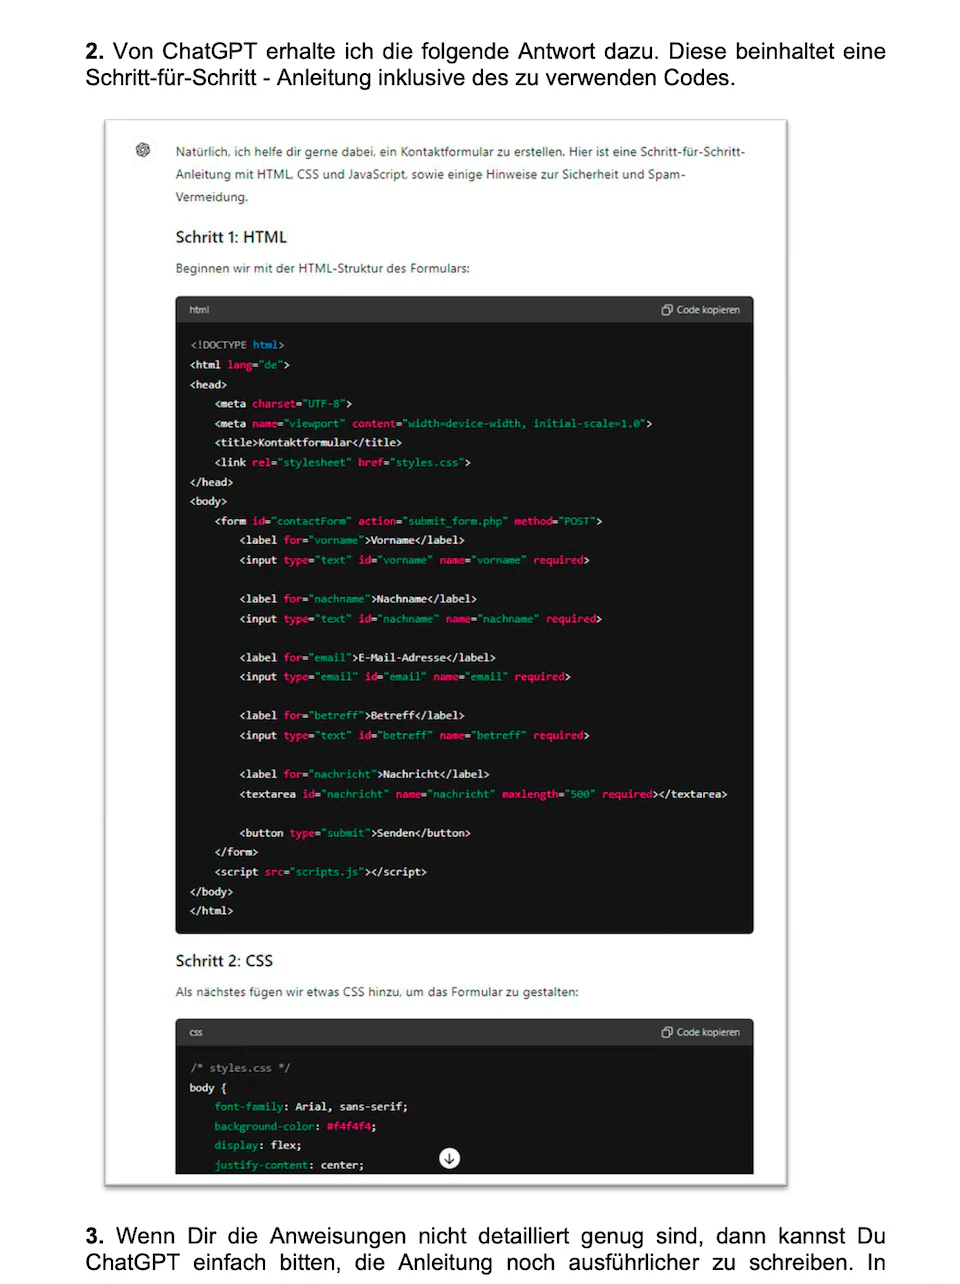Viewport: 960px width, 1284px height.
Task: Select the 'Schritt 2: CSS' heading
Action: point(224,961)
